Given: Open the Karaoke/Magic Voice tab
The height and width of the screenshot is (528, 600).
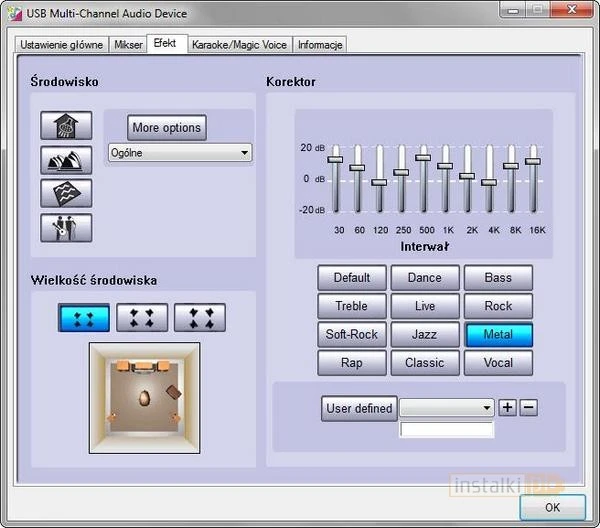Looking at the screenshot, I should (x=239, y=45).
